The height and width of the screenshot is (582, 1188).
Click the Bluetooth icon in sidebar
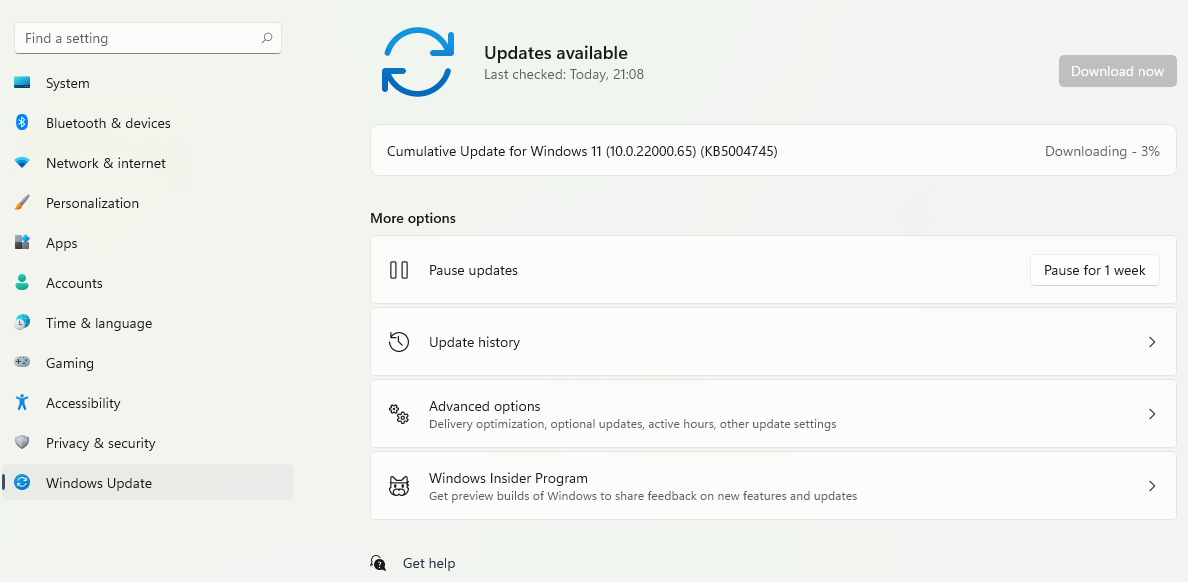[x=22, y=122]
